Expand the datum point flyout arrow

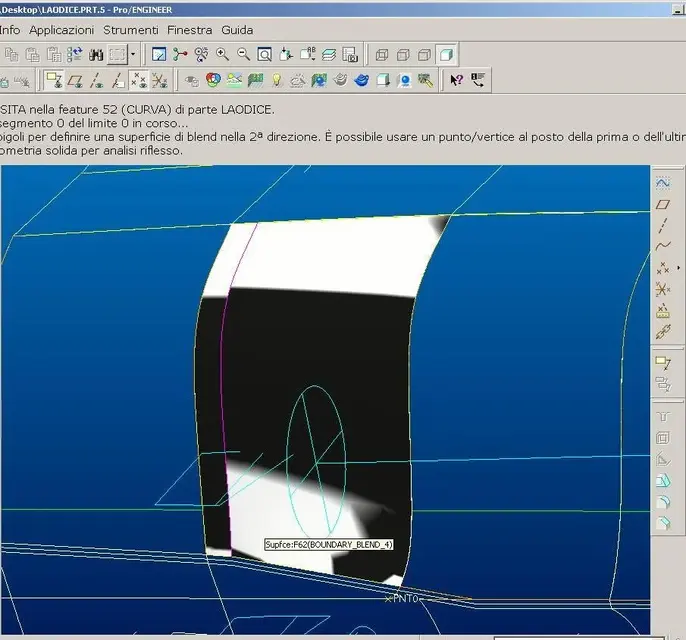coord(679,268)
